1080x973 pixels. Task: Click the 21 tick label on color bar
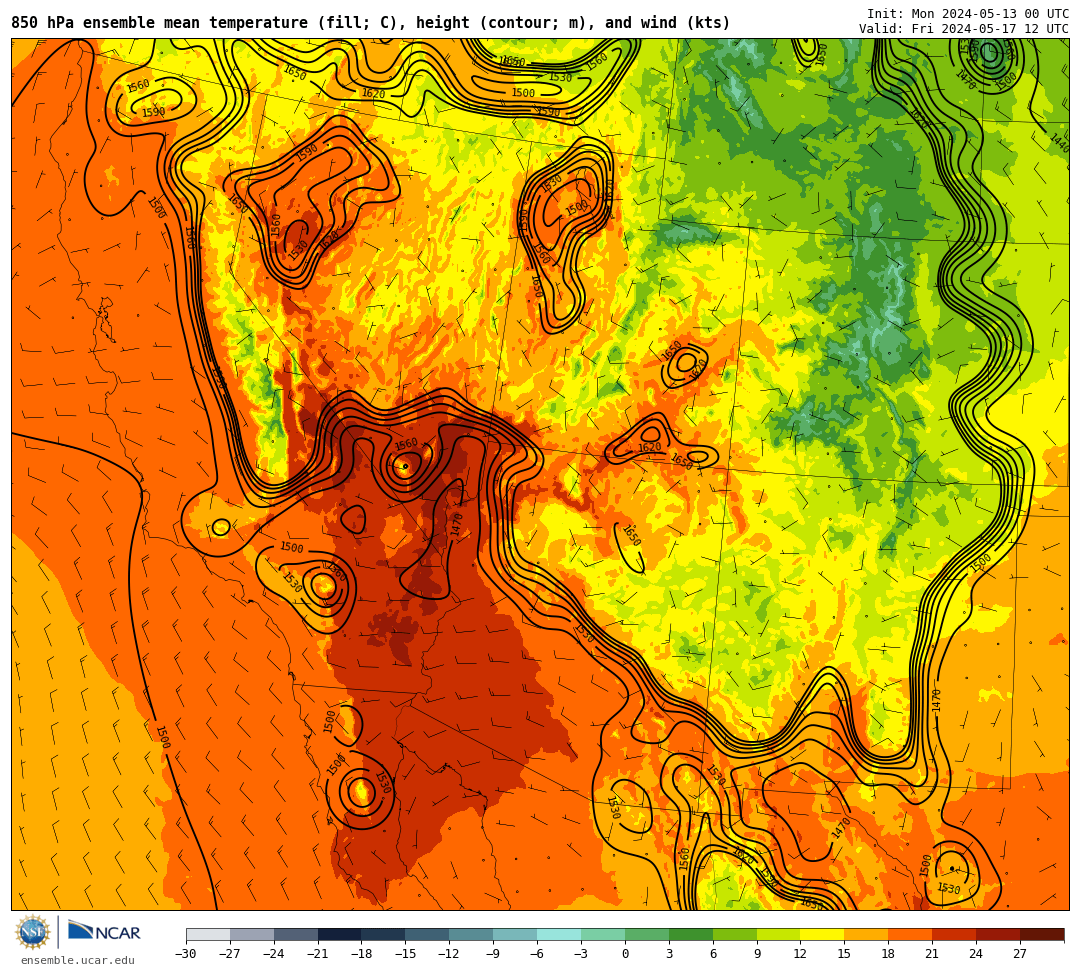(932, 954)
